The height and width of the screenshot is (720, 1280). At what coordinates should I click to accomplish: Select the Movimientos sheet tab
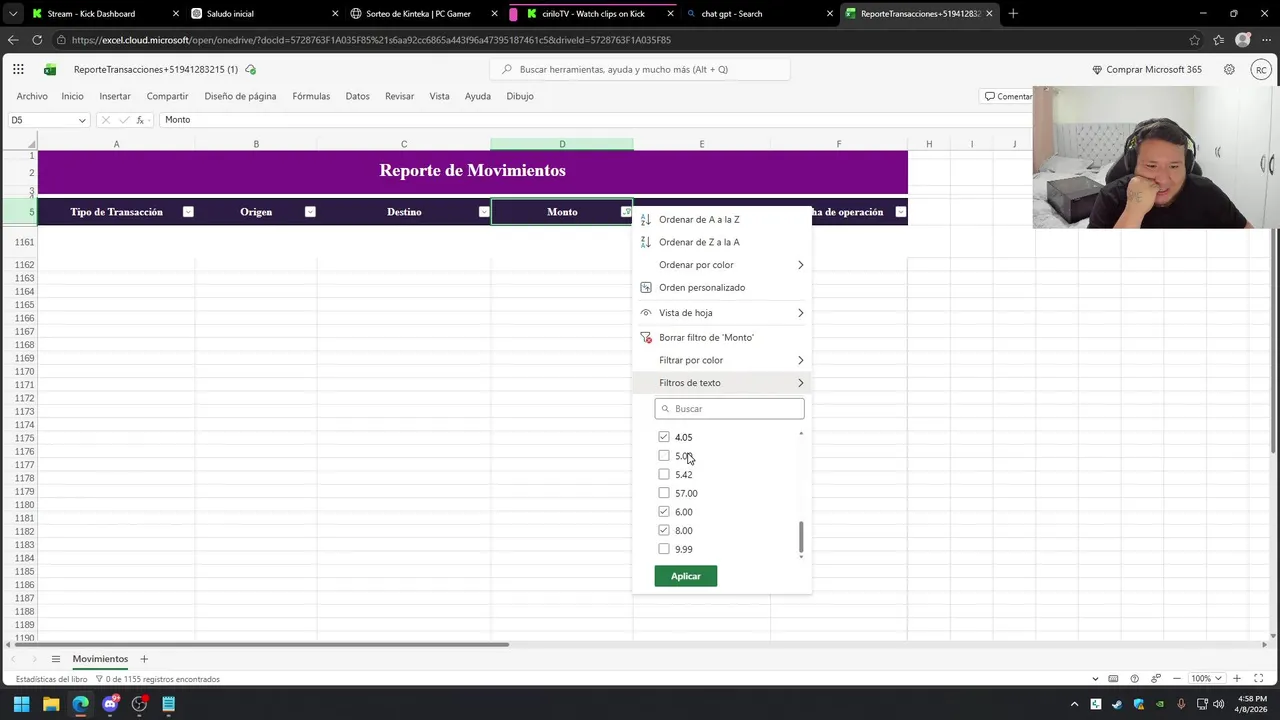100,659
